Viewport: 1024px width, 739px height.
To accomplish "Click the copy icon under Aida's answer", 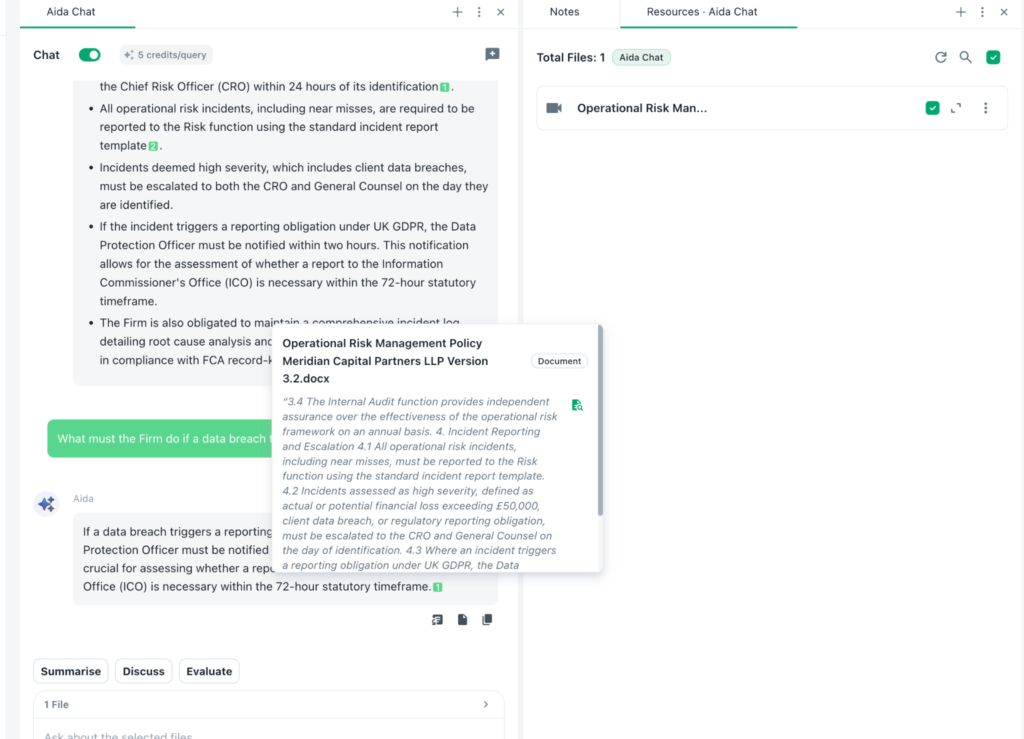I will [x=487, y=620].
